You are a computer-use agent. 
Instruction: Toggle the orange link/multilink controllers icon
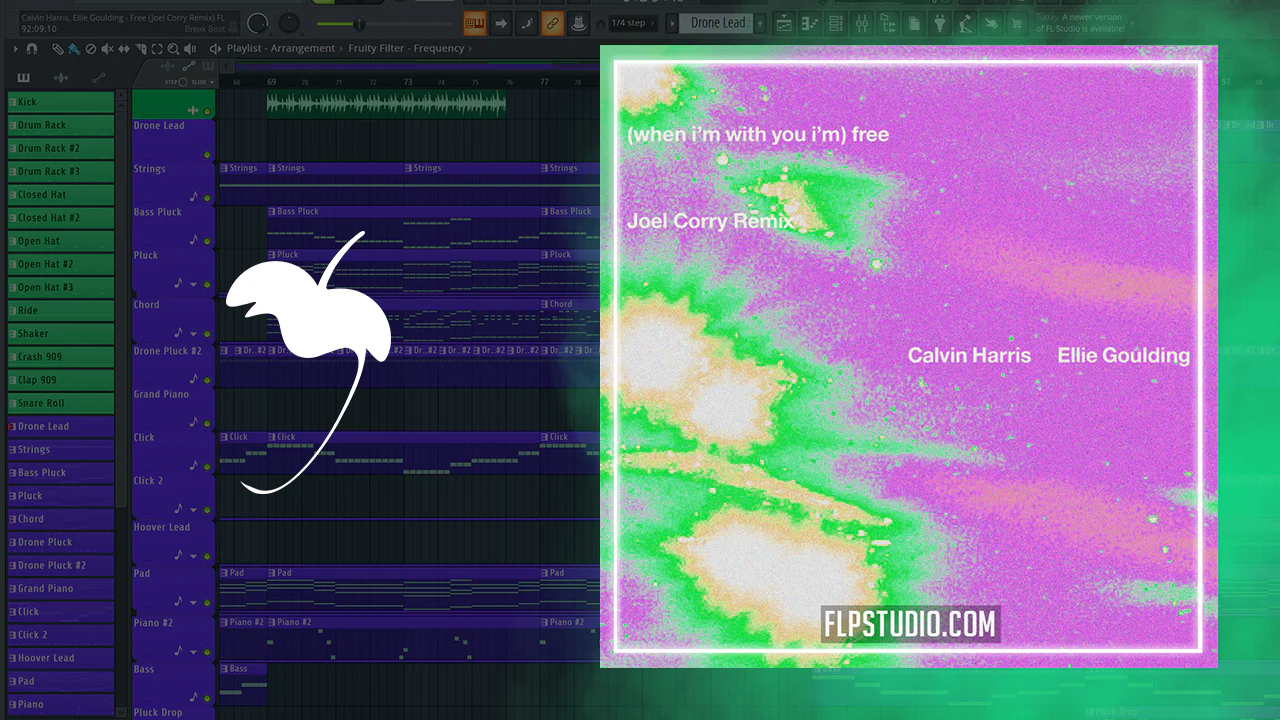[553, 23]
